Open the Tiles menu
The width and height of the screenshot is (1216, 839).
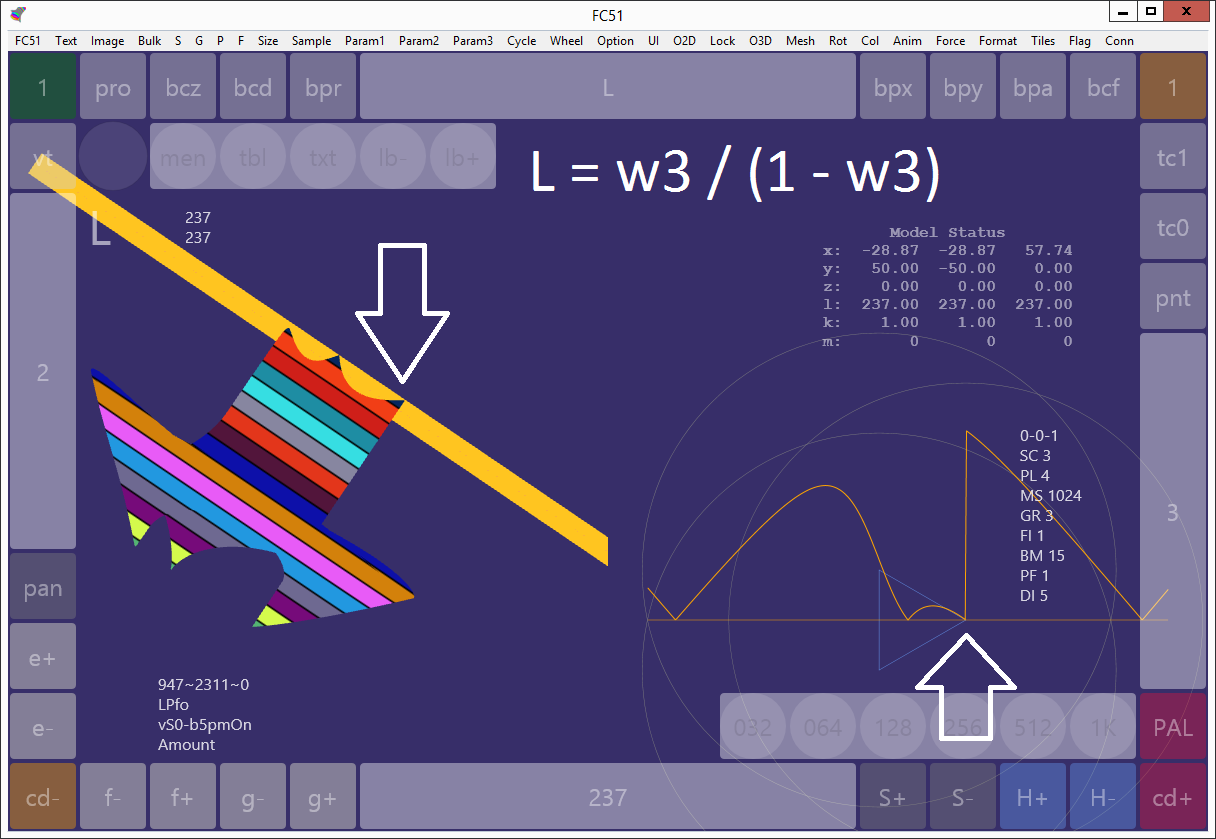[1043, 41]
